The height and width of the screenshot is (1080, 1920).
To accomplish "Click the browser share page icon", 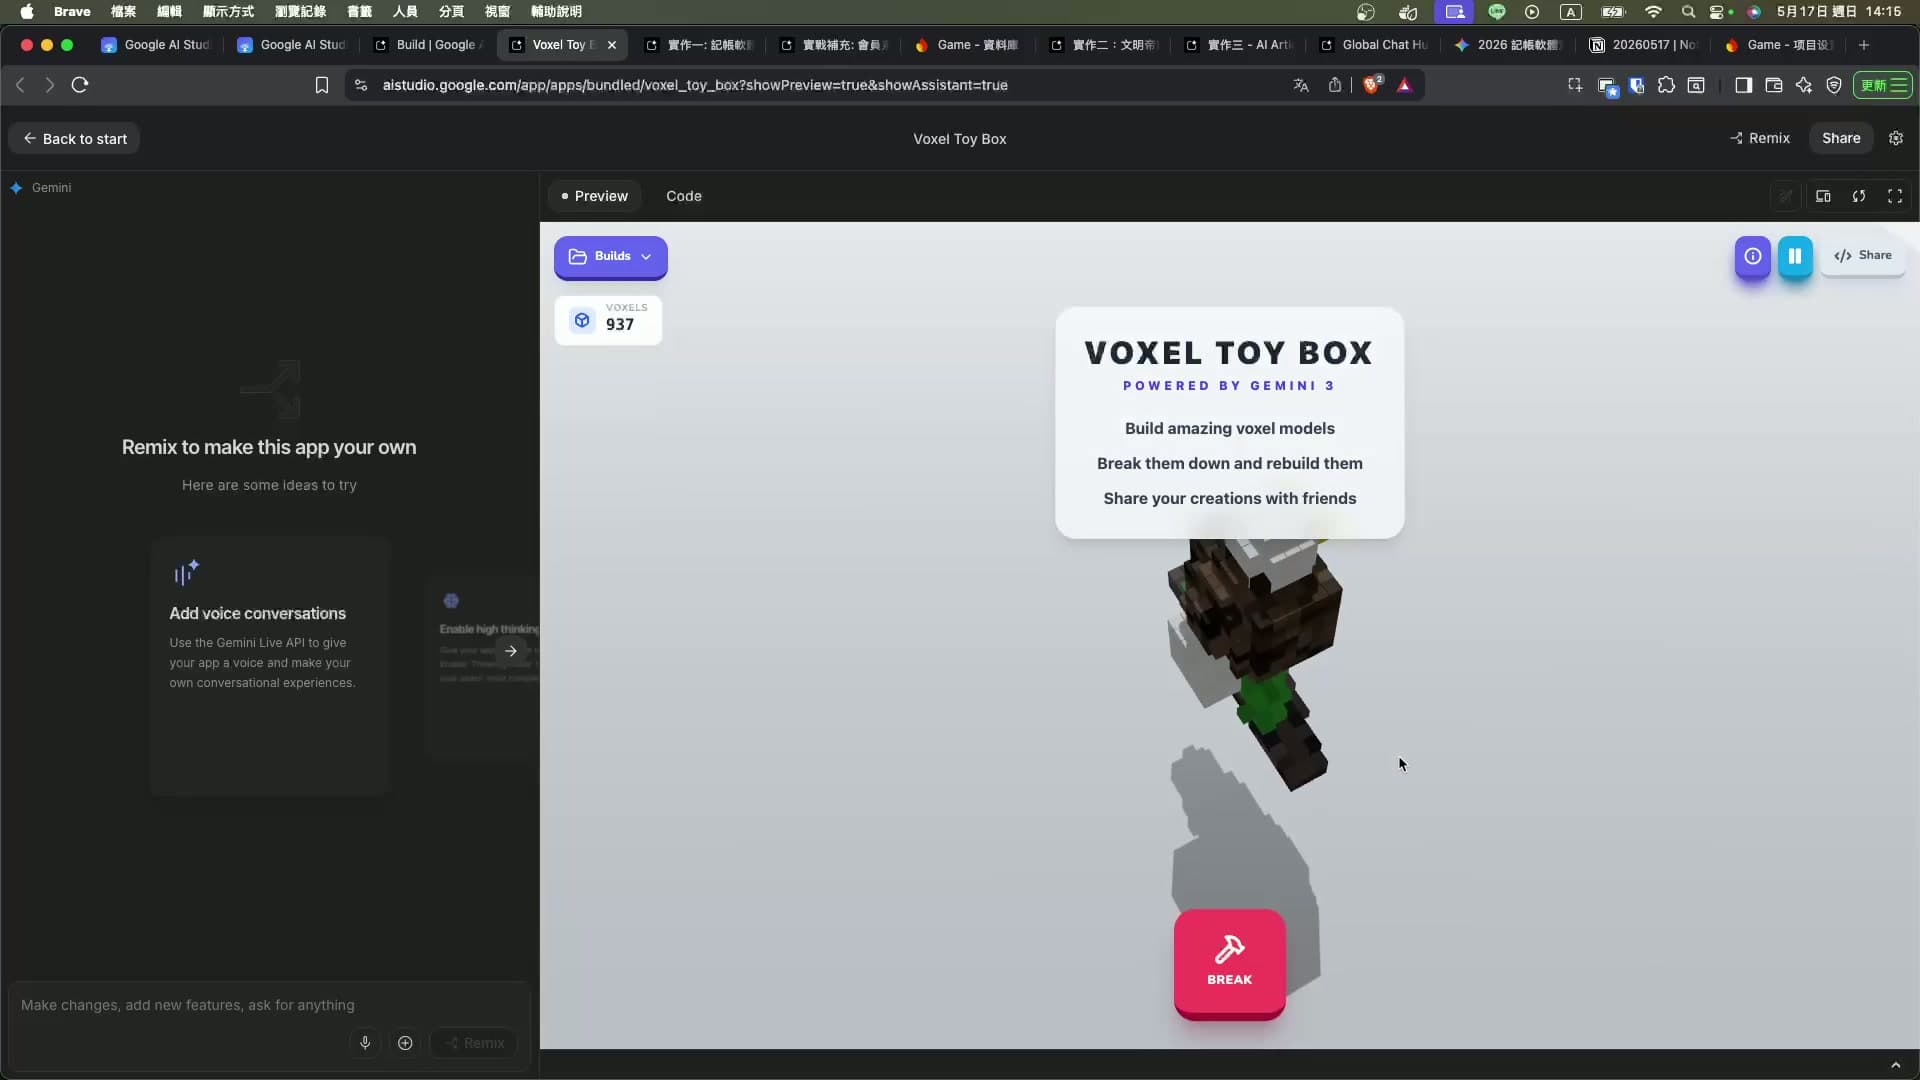I will [x=1335, y=85].
